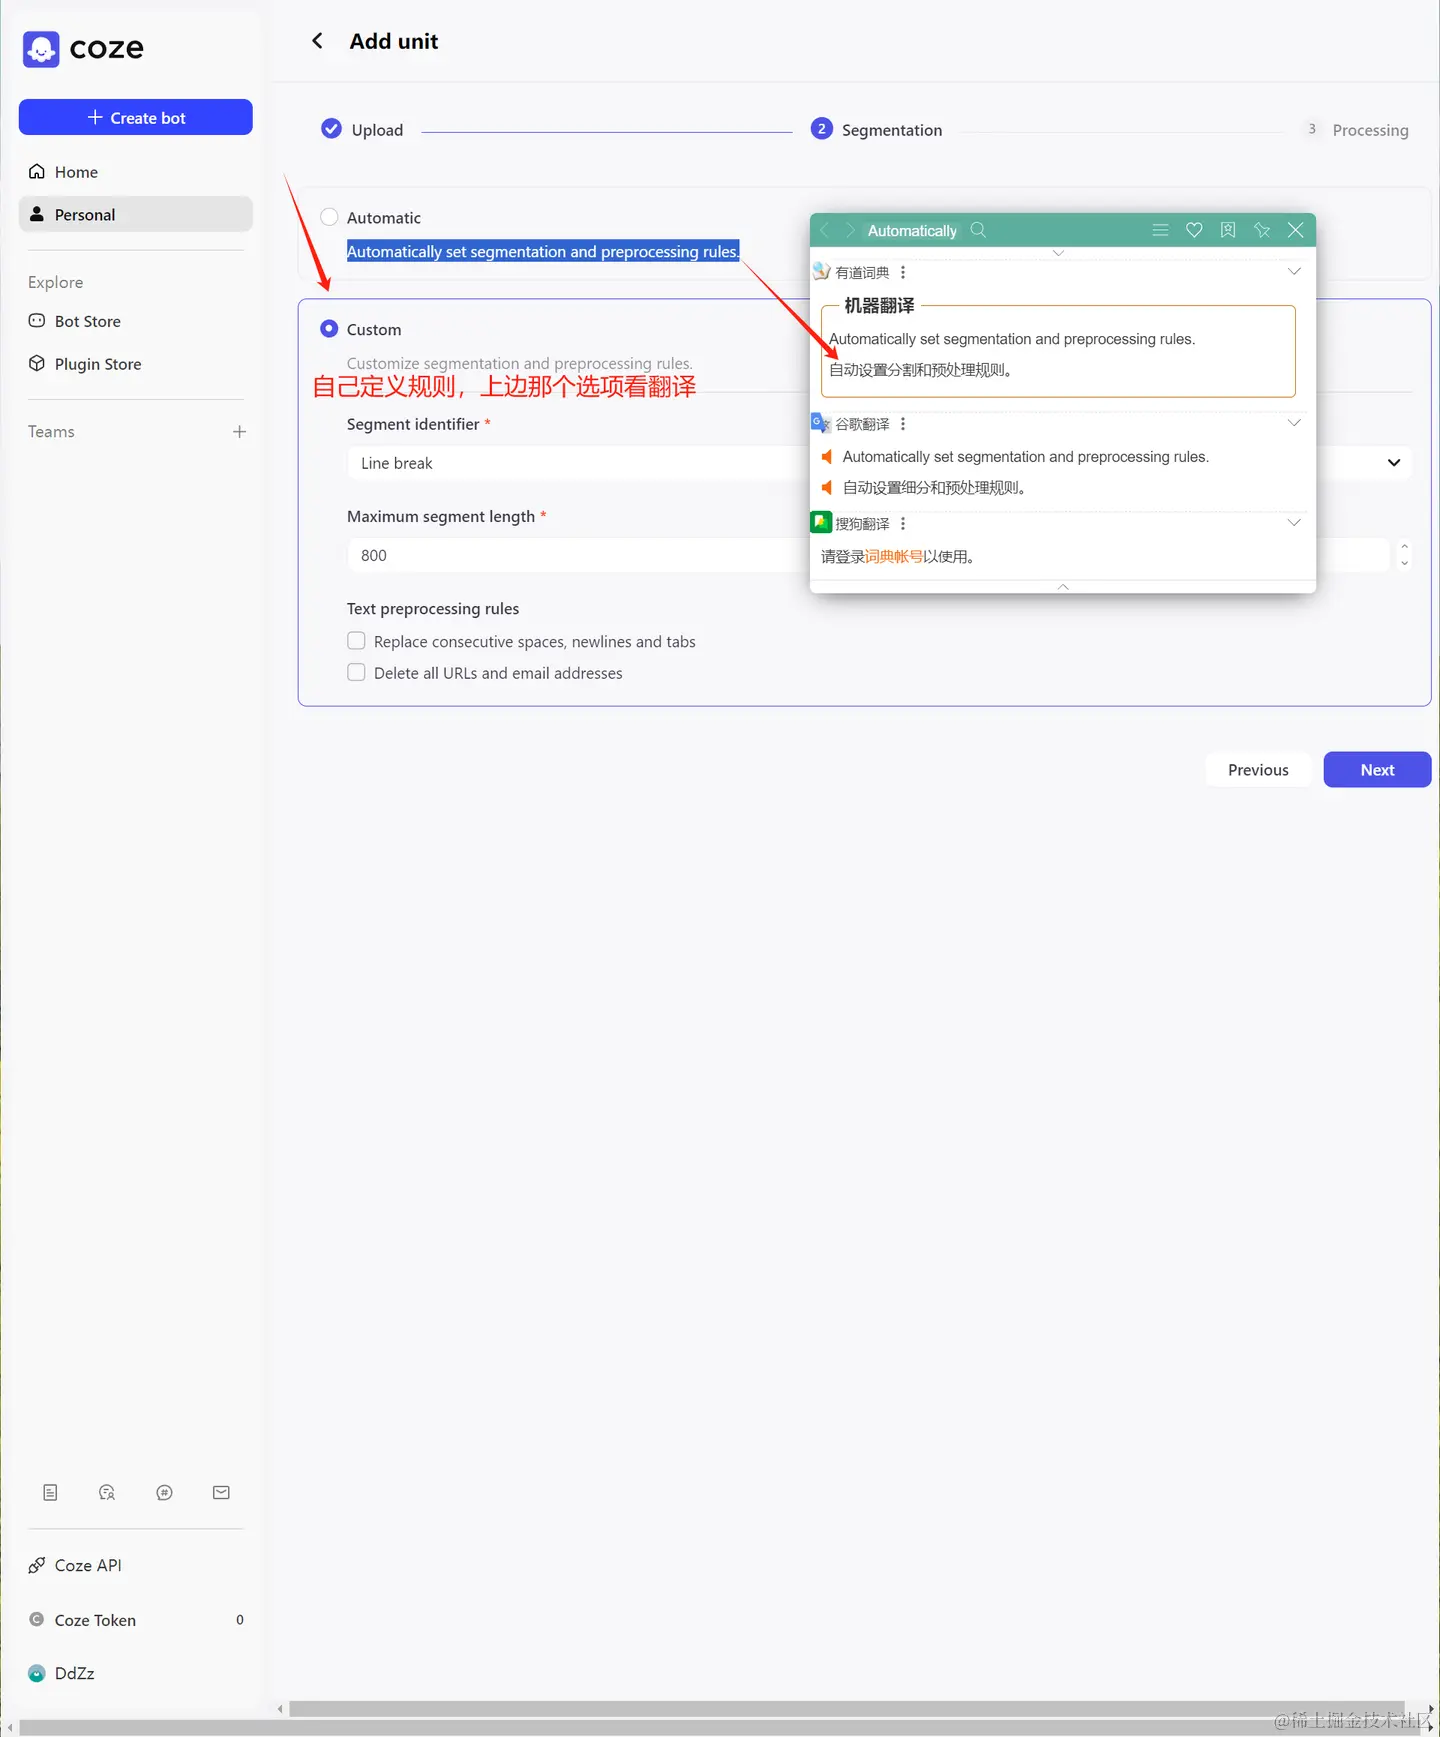Play audio for English Google translation
1440x1737 pixels.
coord(827,457)
